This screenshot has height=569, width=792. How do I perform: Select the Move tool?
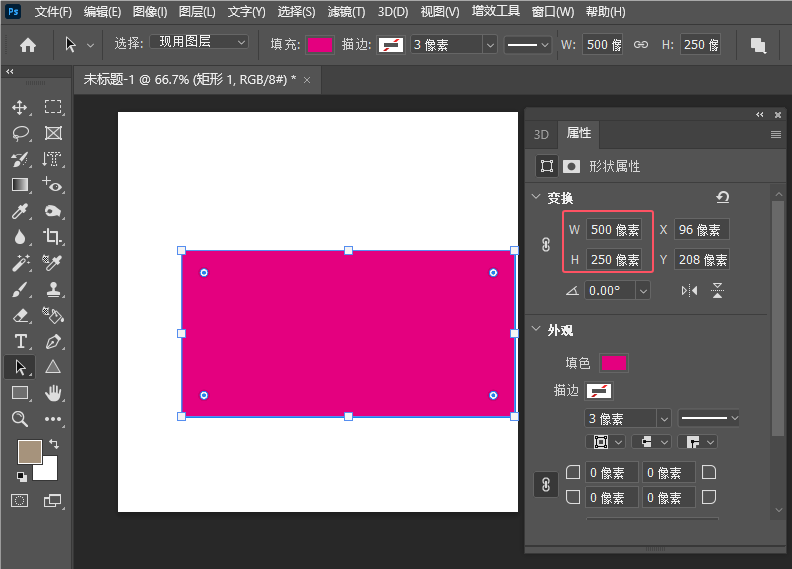[x=20, y=107]
